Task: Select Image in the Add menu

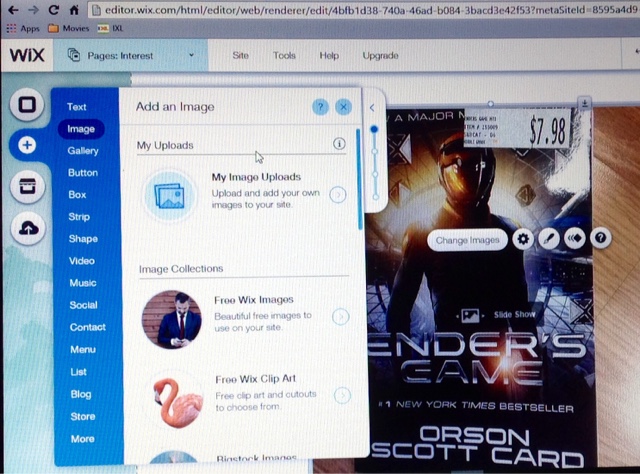Action: pos(81,129)
